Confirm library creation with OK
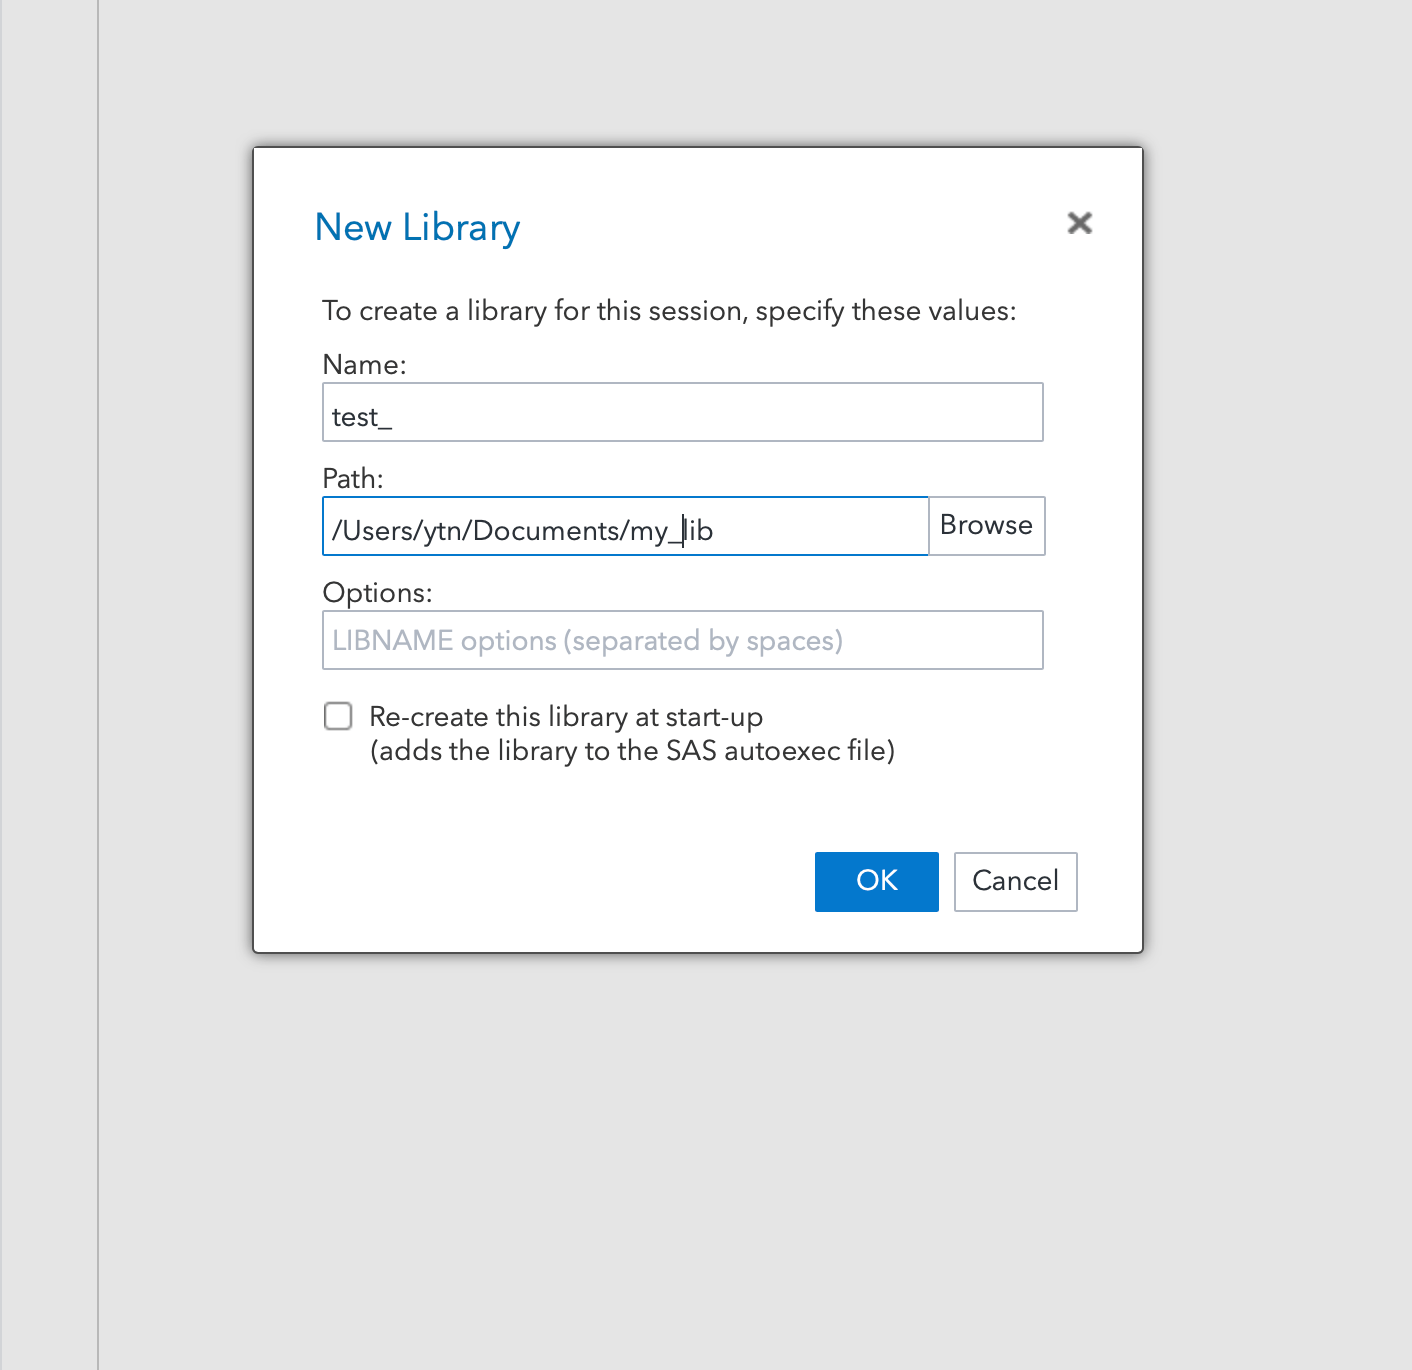The height and width of the screenshot is (1370, 1412). point(876,881)
